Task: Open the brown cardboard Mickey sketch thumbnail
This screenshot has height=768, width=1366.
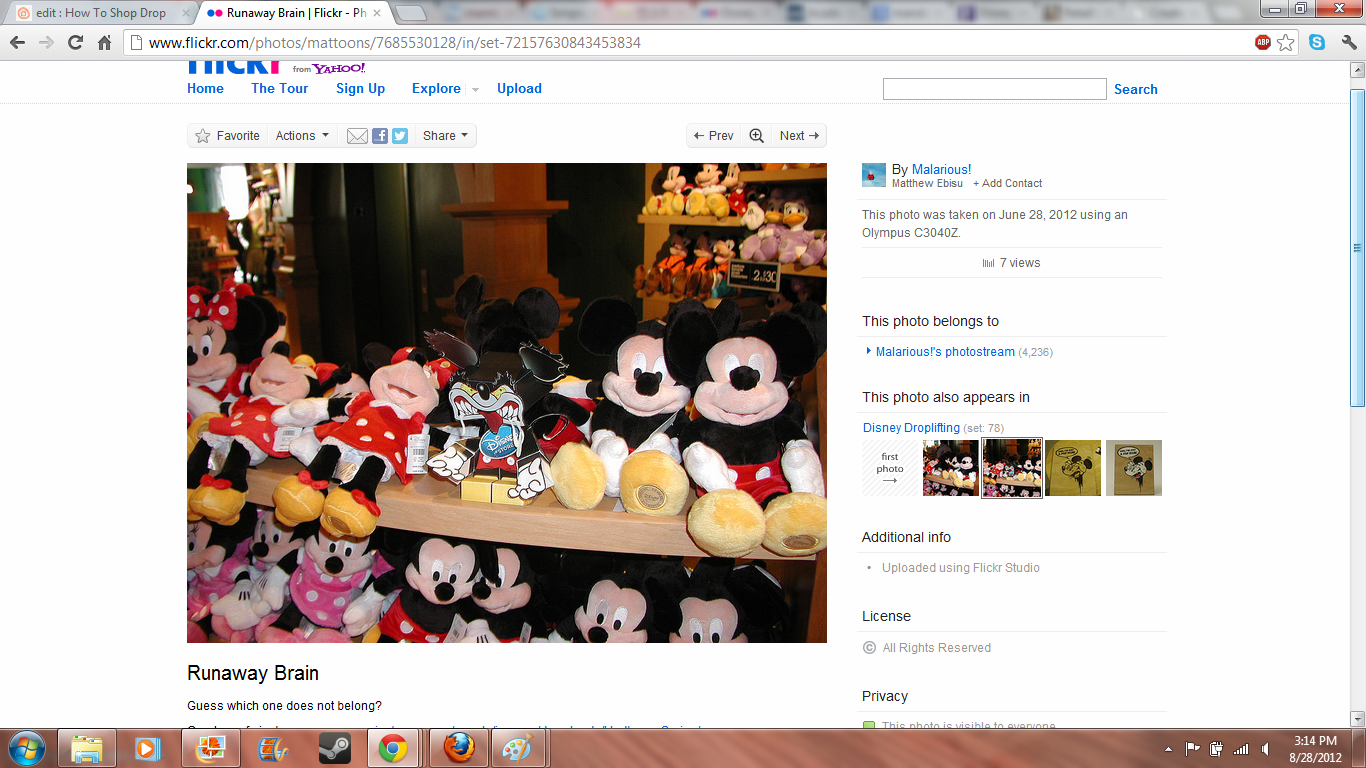Action: (x=1134, y=468)
